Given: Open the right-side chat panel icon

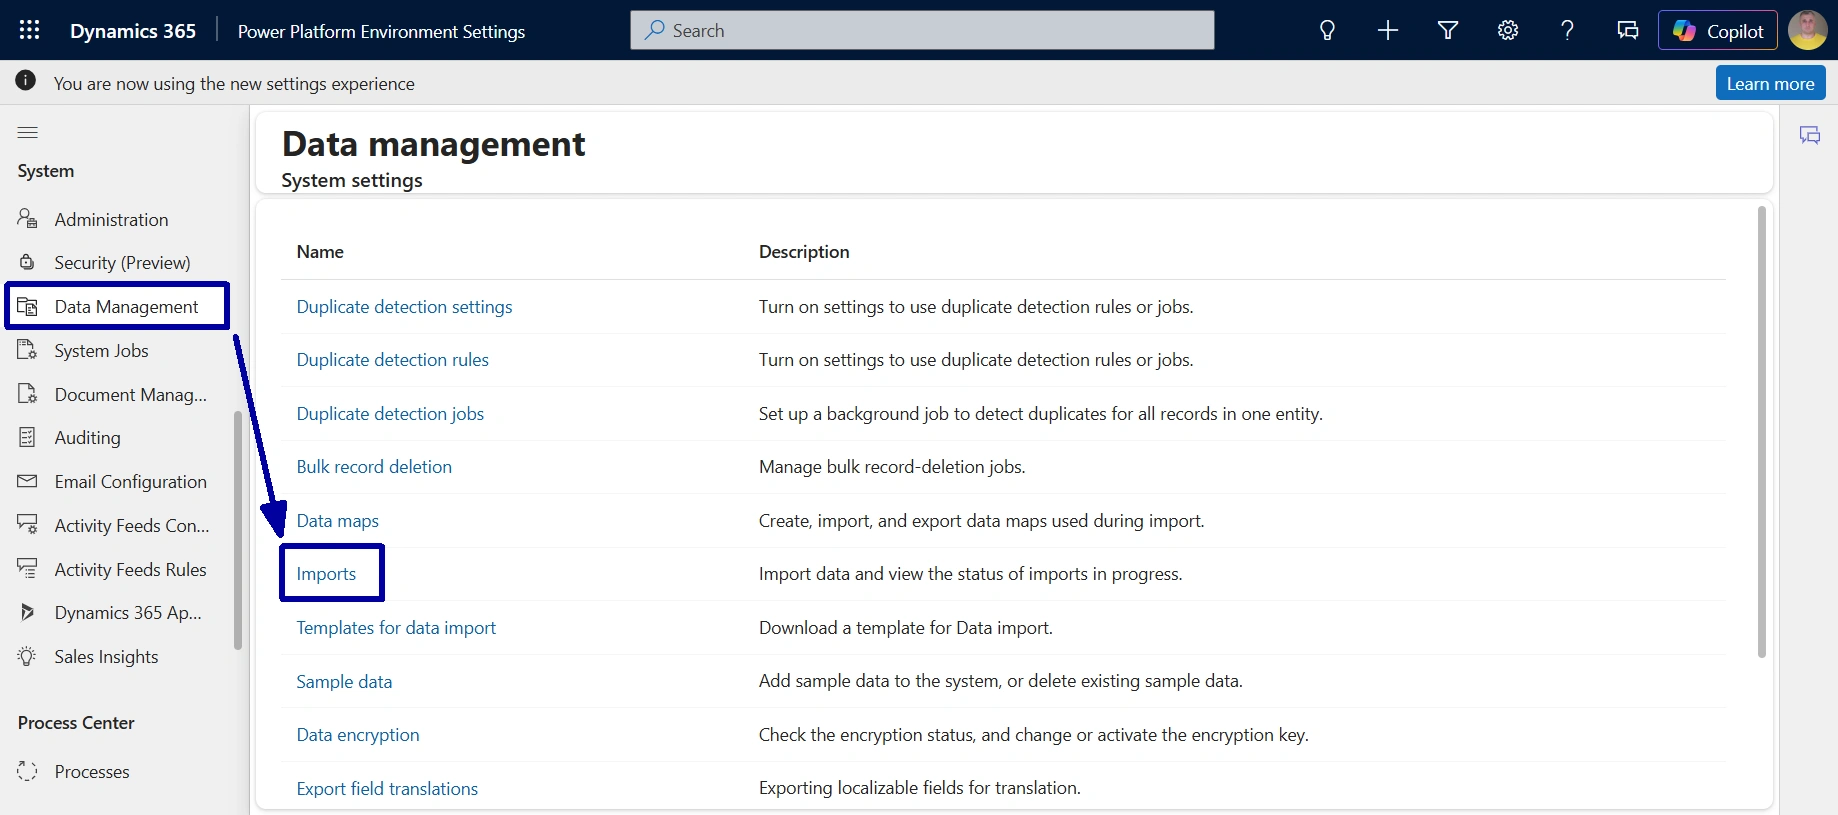Looking at the screenshot, I should coord(1809,135).
